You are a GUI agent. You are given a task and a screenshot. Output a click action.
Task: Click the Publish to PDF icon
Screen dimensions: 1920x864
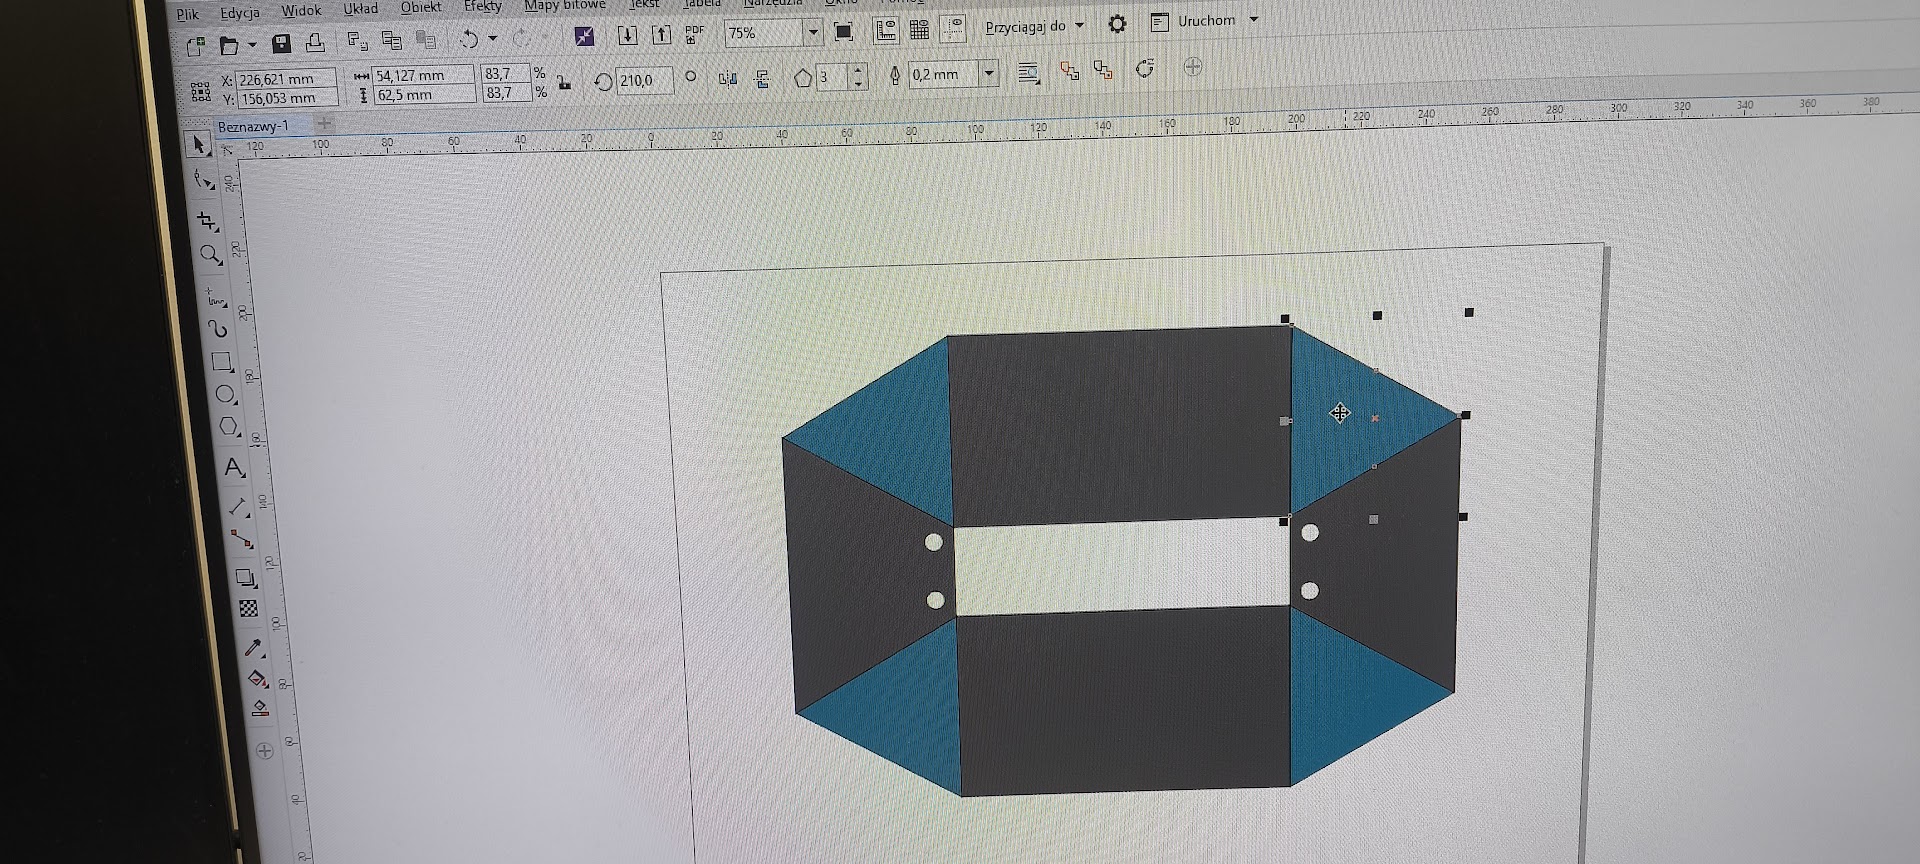695,34
